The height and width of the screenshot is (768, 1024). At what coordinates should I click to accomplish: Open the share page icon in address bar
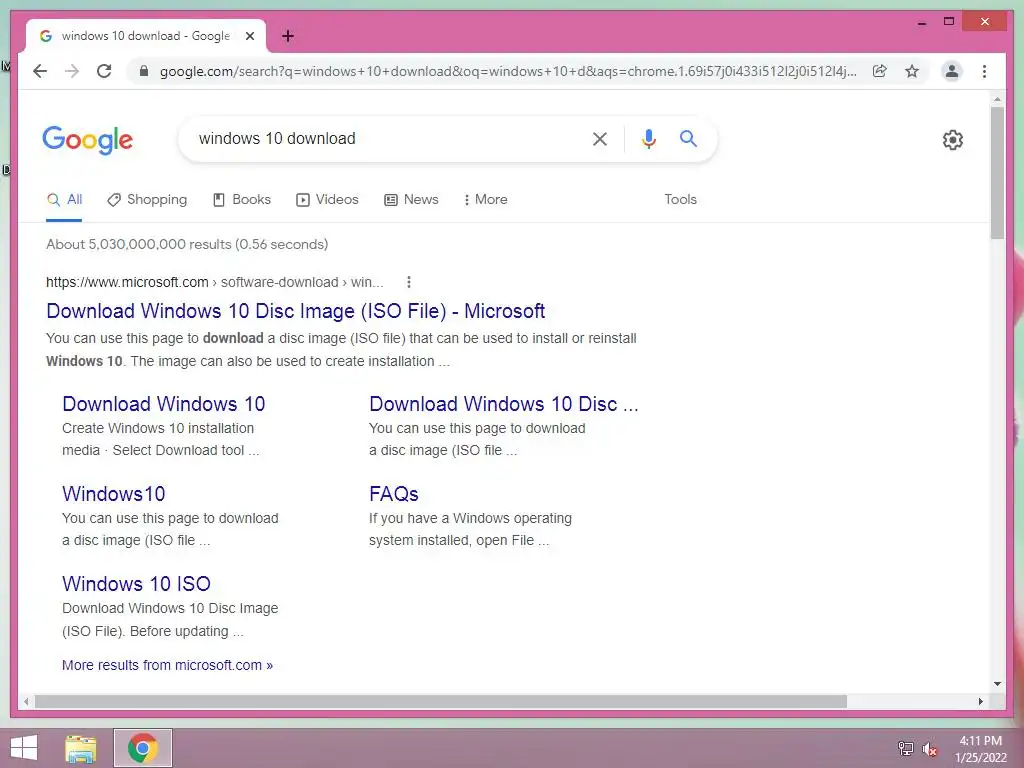pos(880,71)
